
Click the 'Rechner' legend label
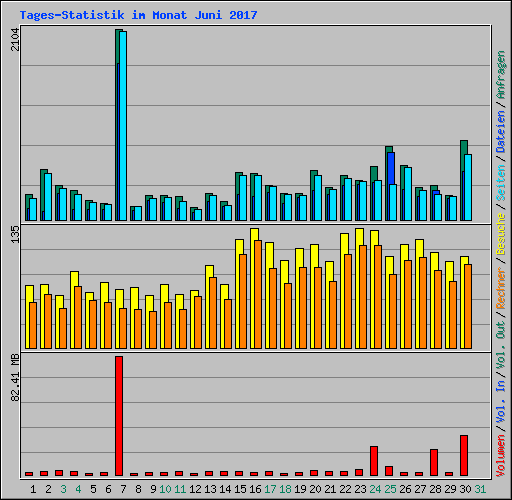pos(501,288)
